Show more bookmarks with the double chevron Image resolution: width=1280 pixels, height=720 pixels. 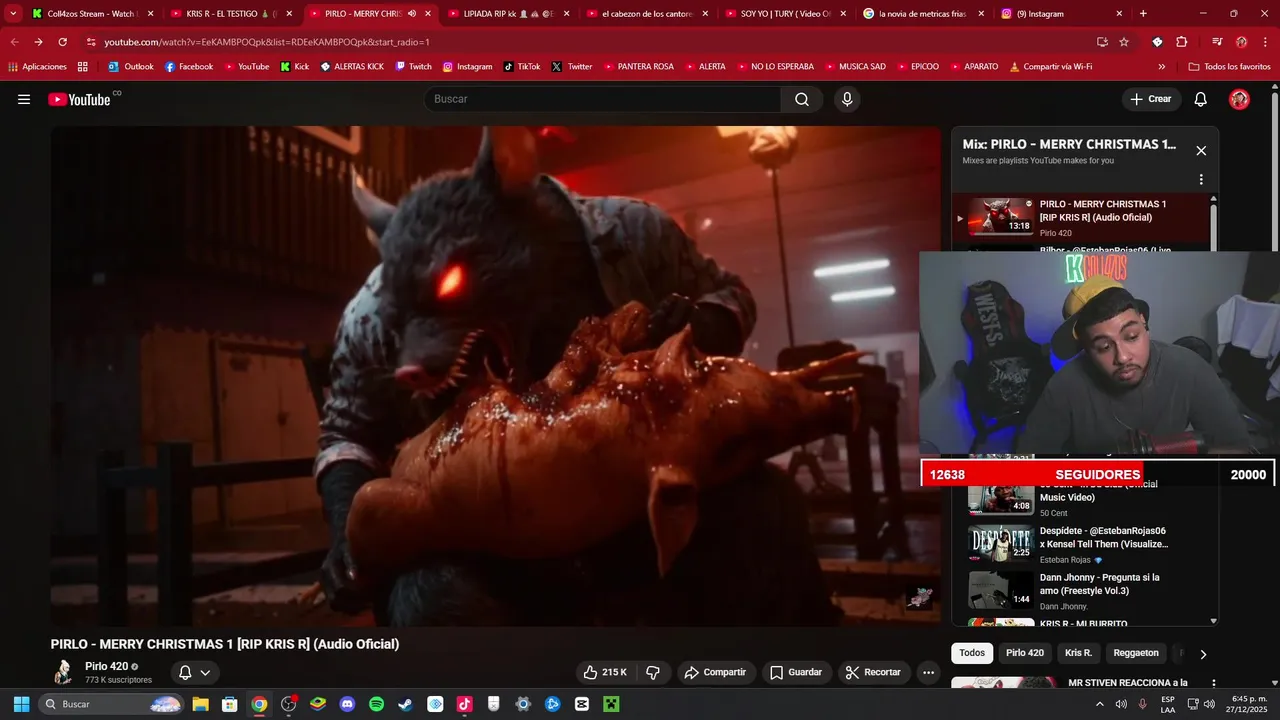coord(1161,67)
